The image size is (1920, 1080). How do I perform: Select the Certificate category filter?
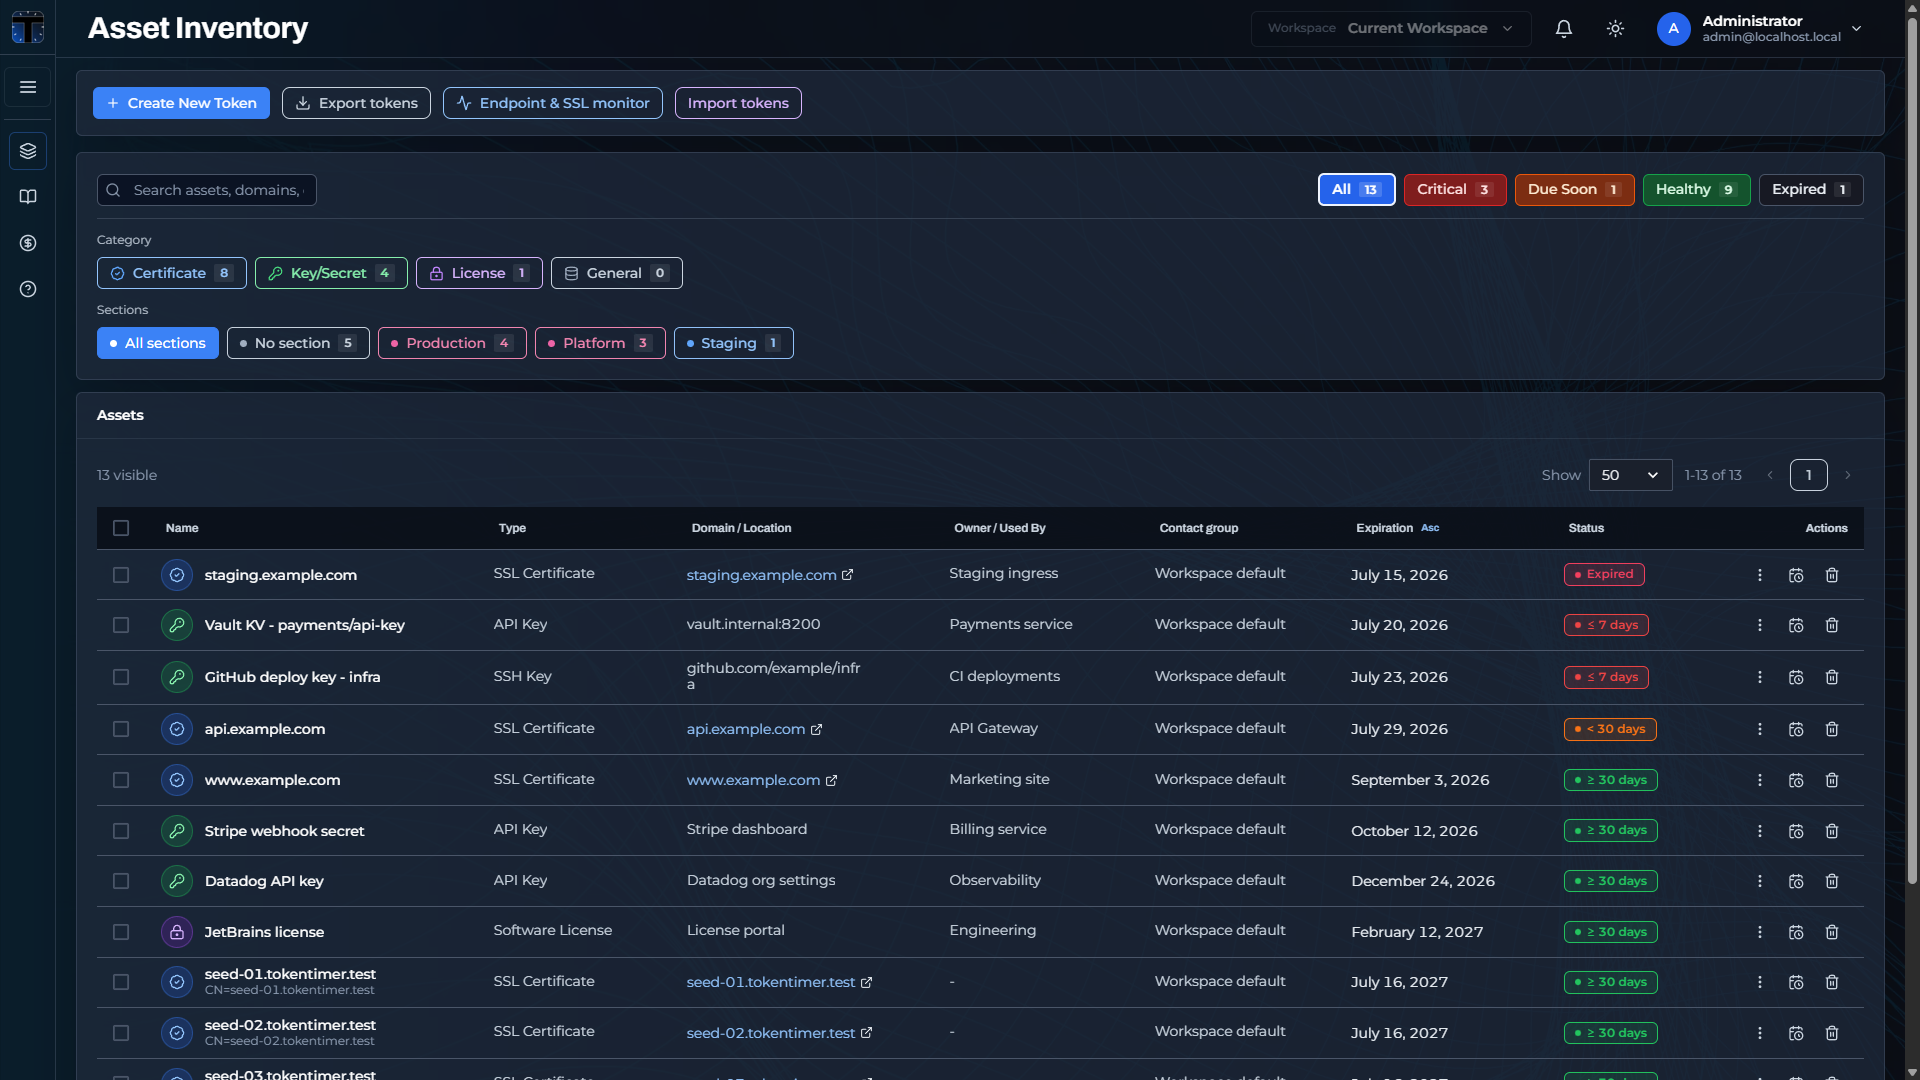point(172,273)
